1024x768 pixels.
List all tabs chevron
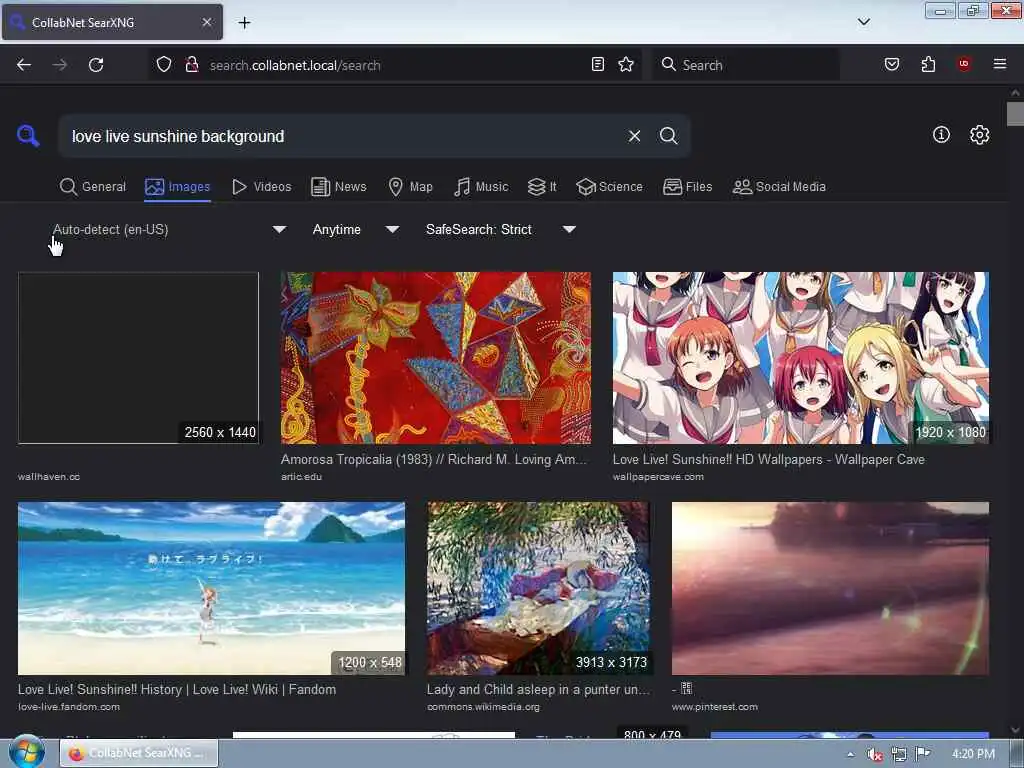(863, 22)
